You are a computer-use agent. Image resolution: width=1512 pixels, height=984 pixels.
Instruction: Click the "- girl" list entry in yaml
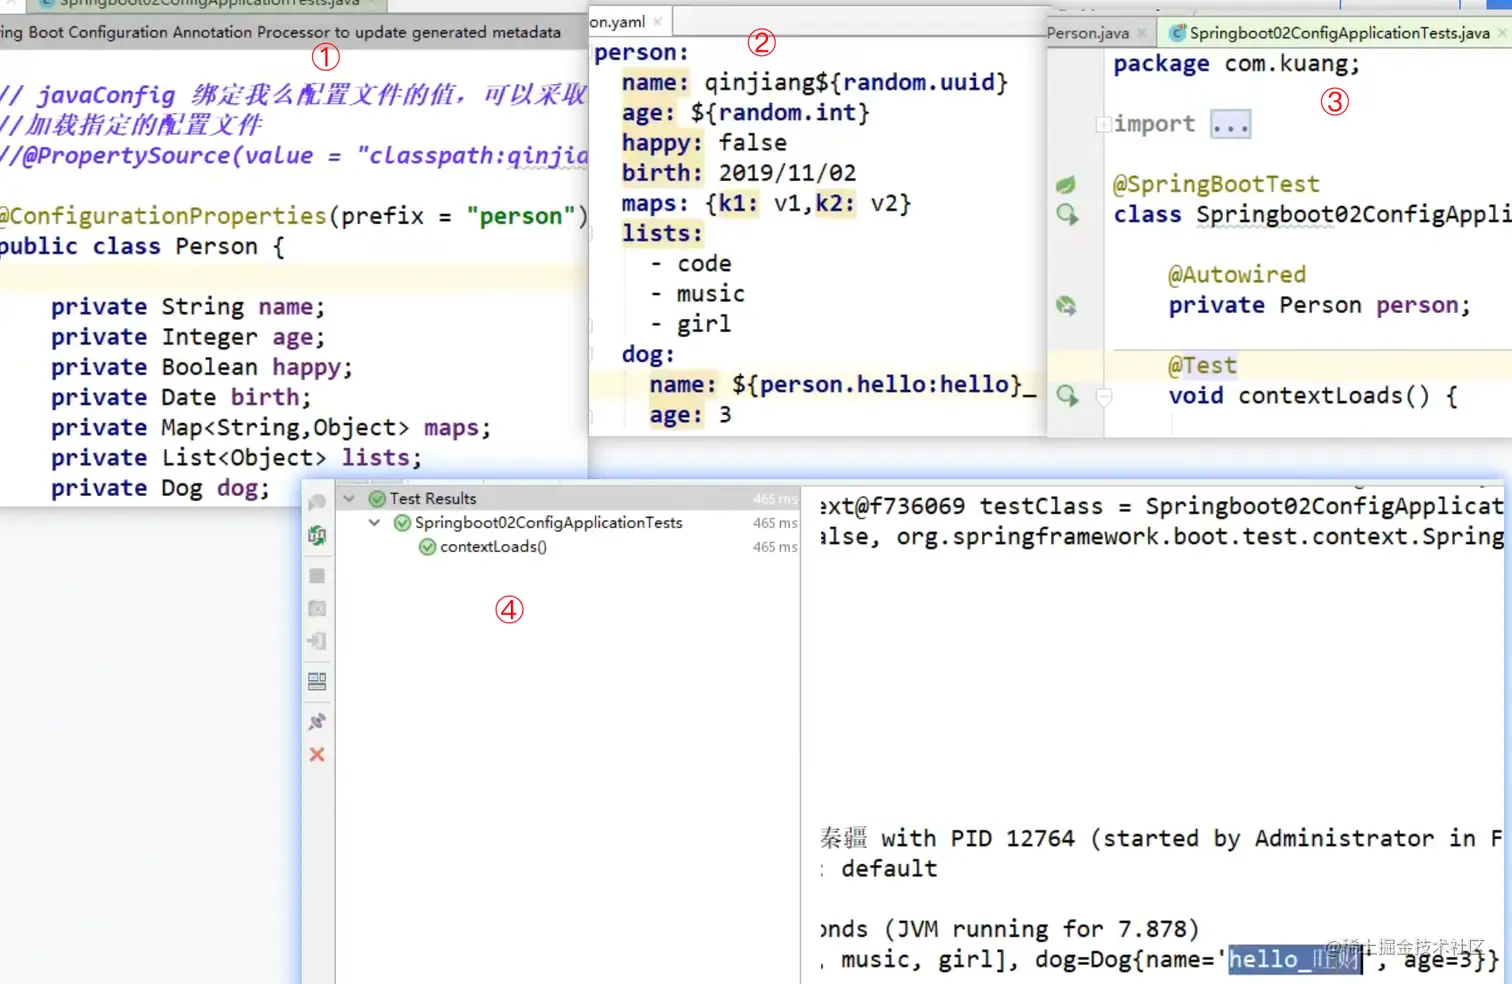pos(691,324)
